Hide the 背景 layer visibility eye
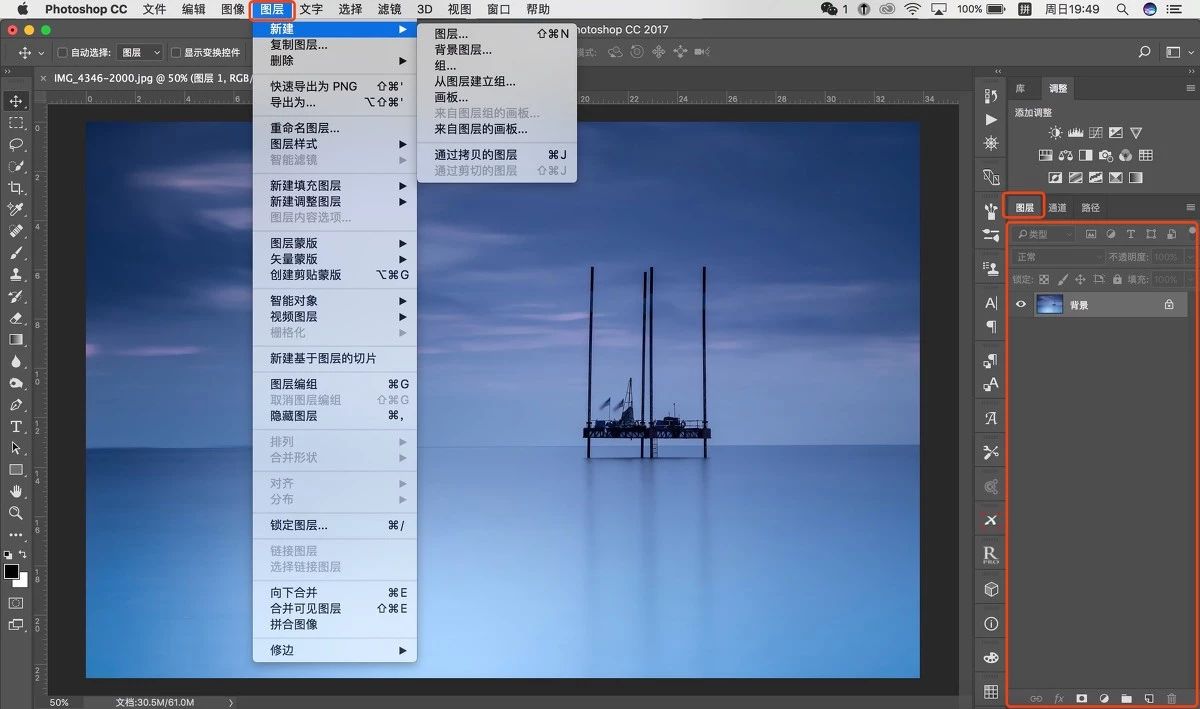The width and height of the screenshot is (1200, 709). (1021, 304)
